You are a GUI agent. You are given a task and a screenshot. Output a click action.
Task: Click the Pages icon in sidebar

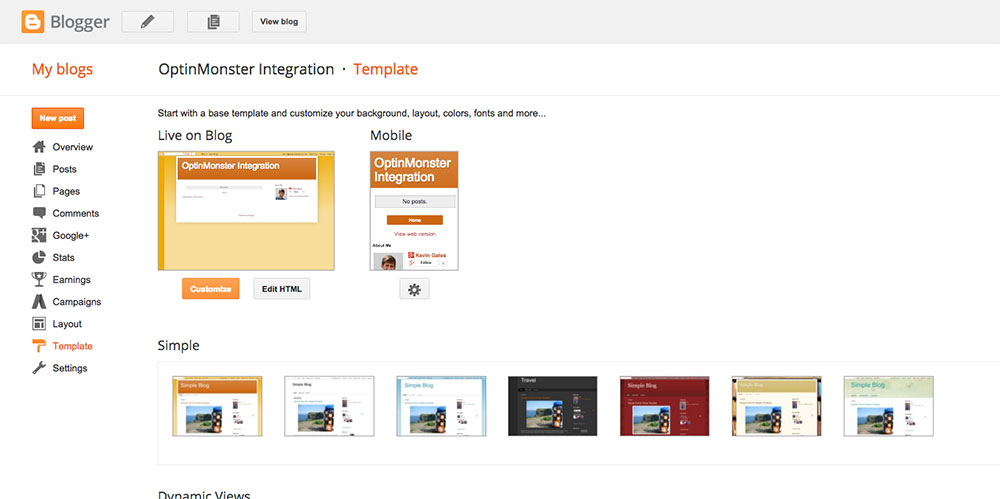point(39,191)
